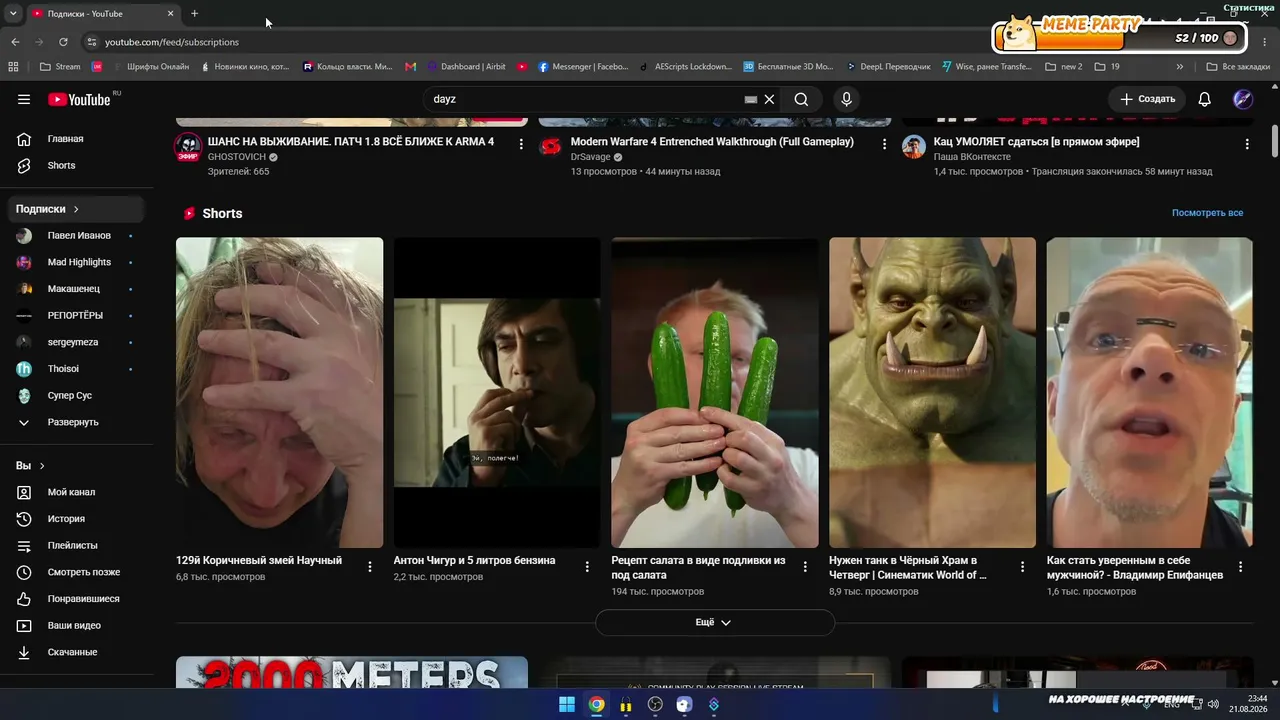Go to the YouTube home logo
This screenshot has width=1280, height=720.
click(x=80, y=99)
